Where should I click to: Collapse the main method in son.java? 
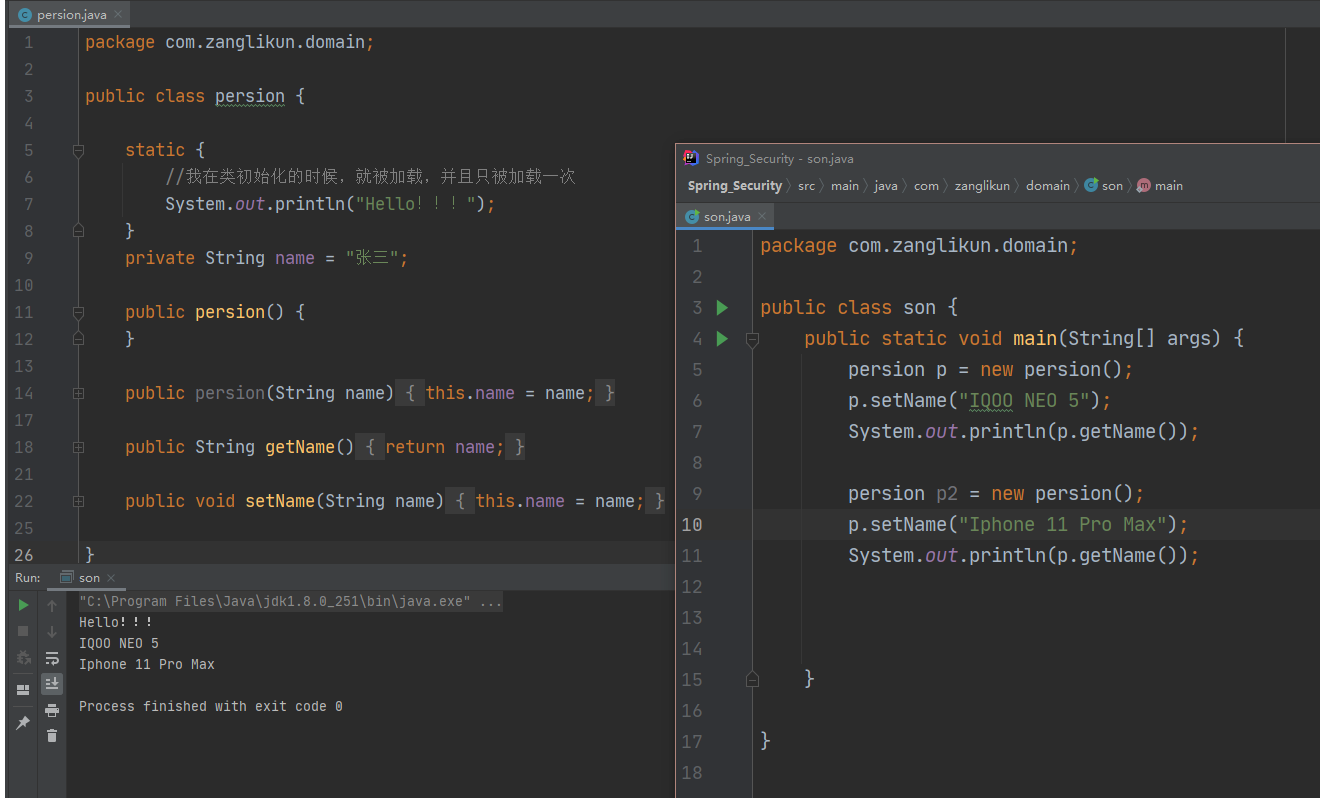coord(752,338)
